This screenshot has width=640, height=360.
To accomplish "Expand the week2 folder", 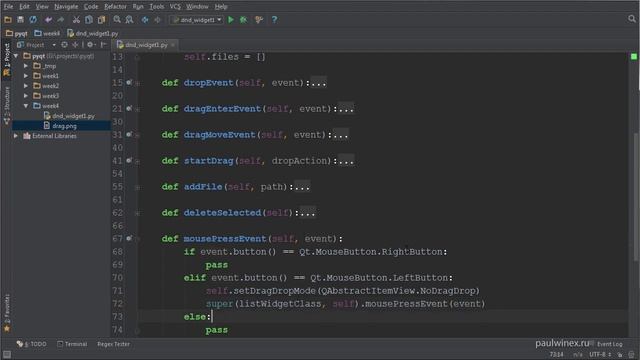I will pyautogui.click(x=26, y=86).
